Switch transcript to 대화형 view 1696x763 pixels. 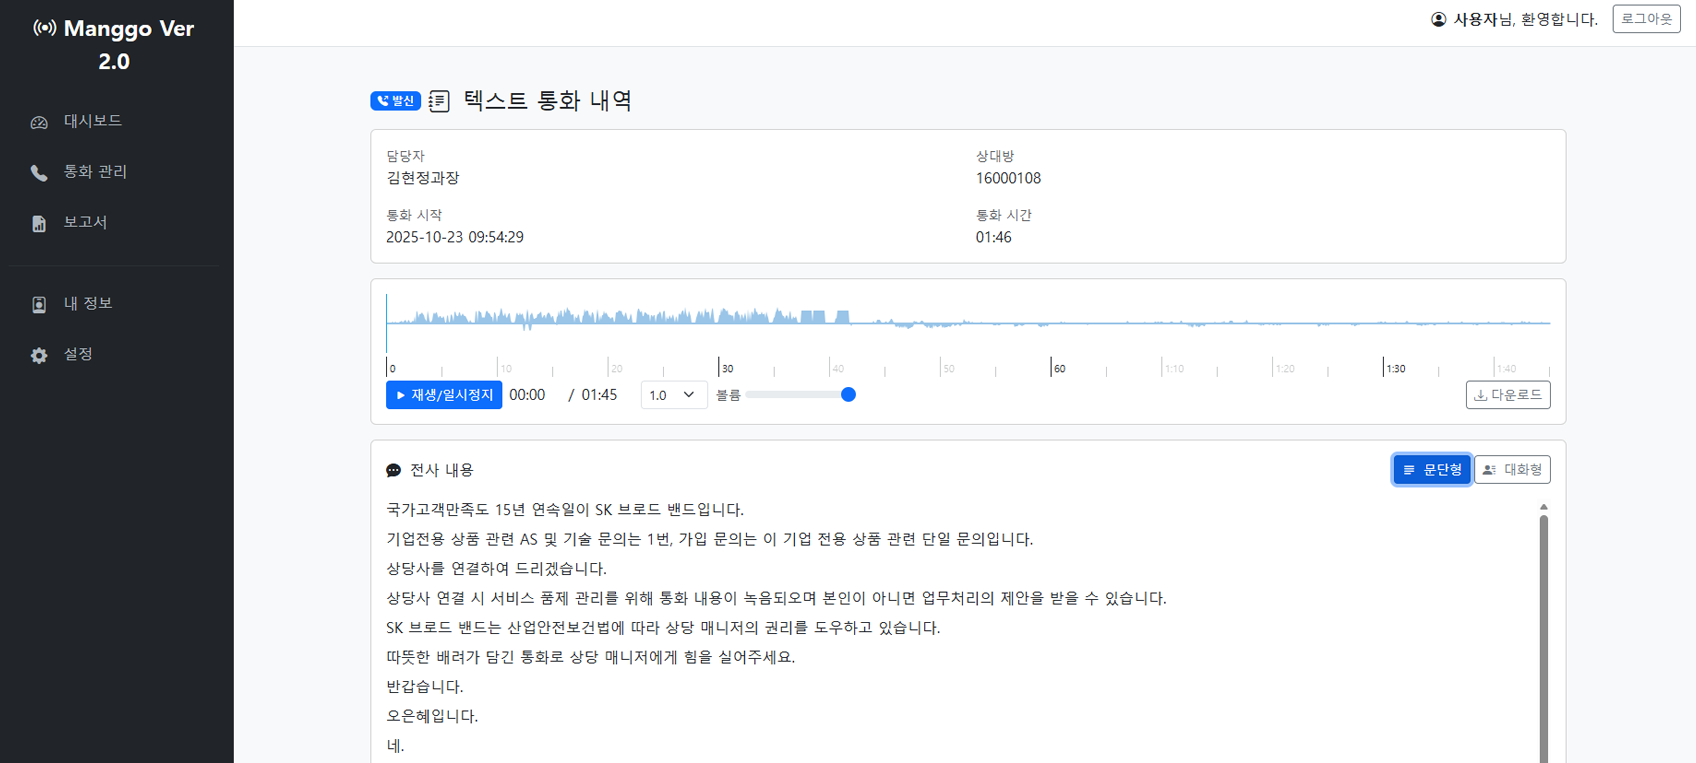(x=1512, y=470)
